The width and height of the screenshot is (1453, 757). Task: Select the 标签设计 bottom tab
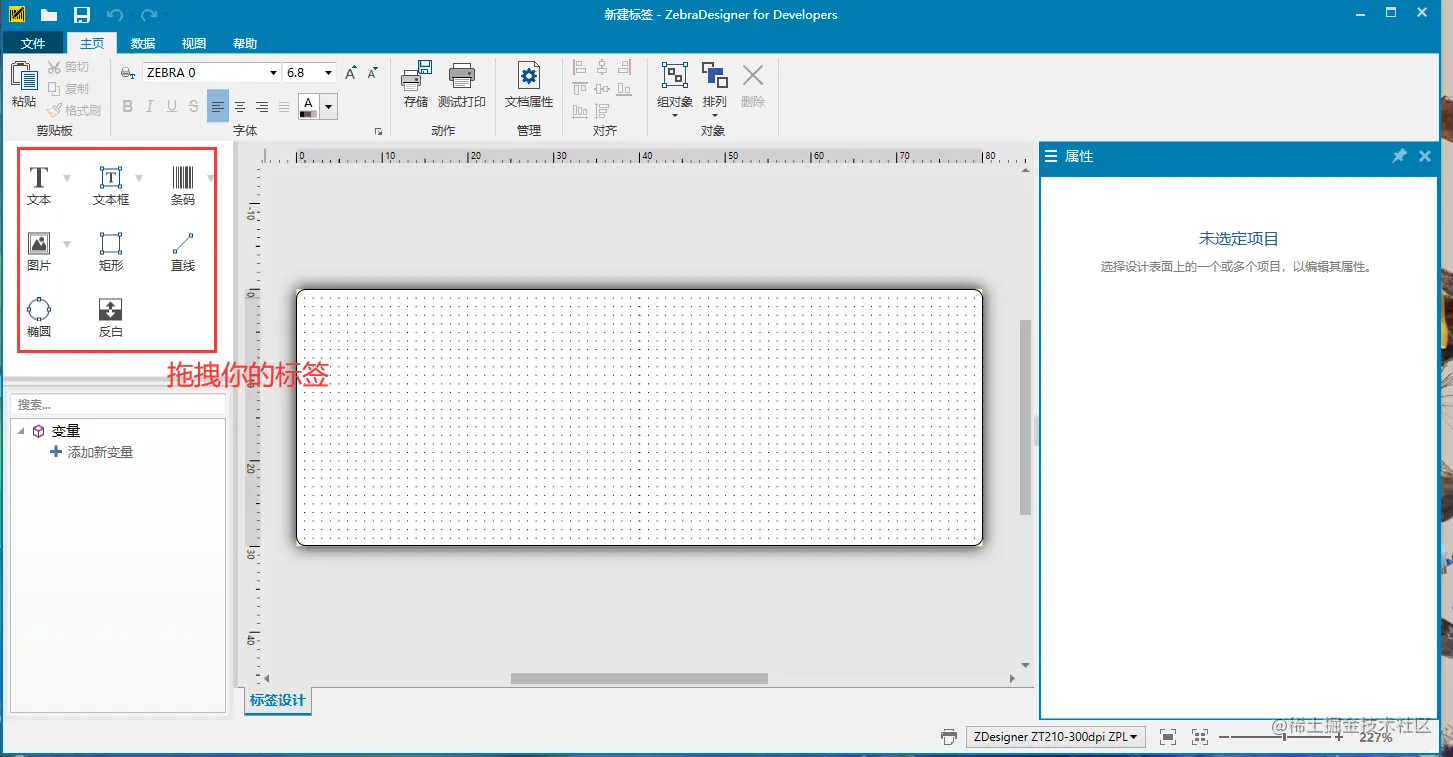point(278,700)
